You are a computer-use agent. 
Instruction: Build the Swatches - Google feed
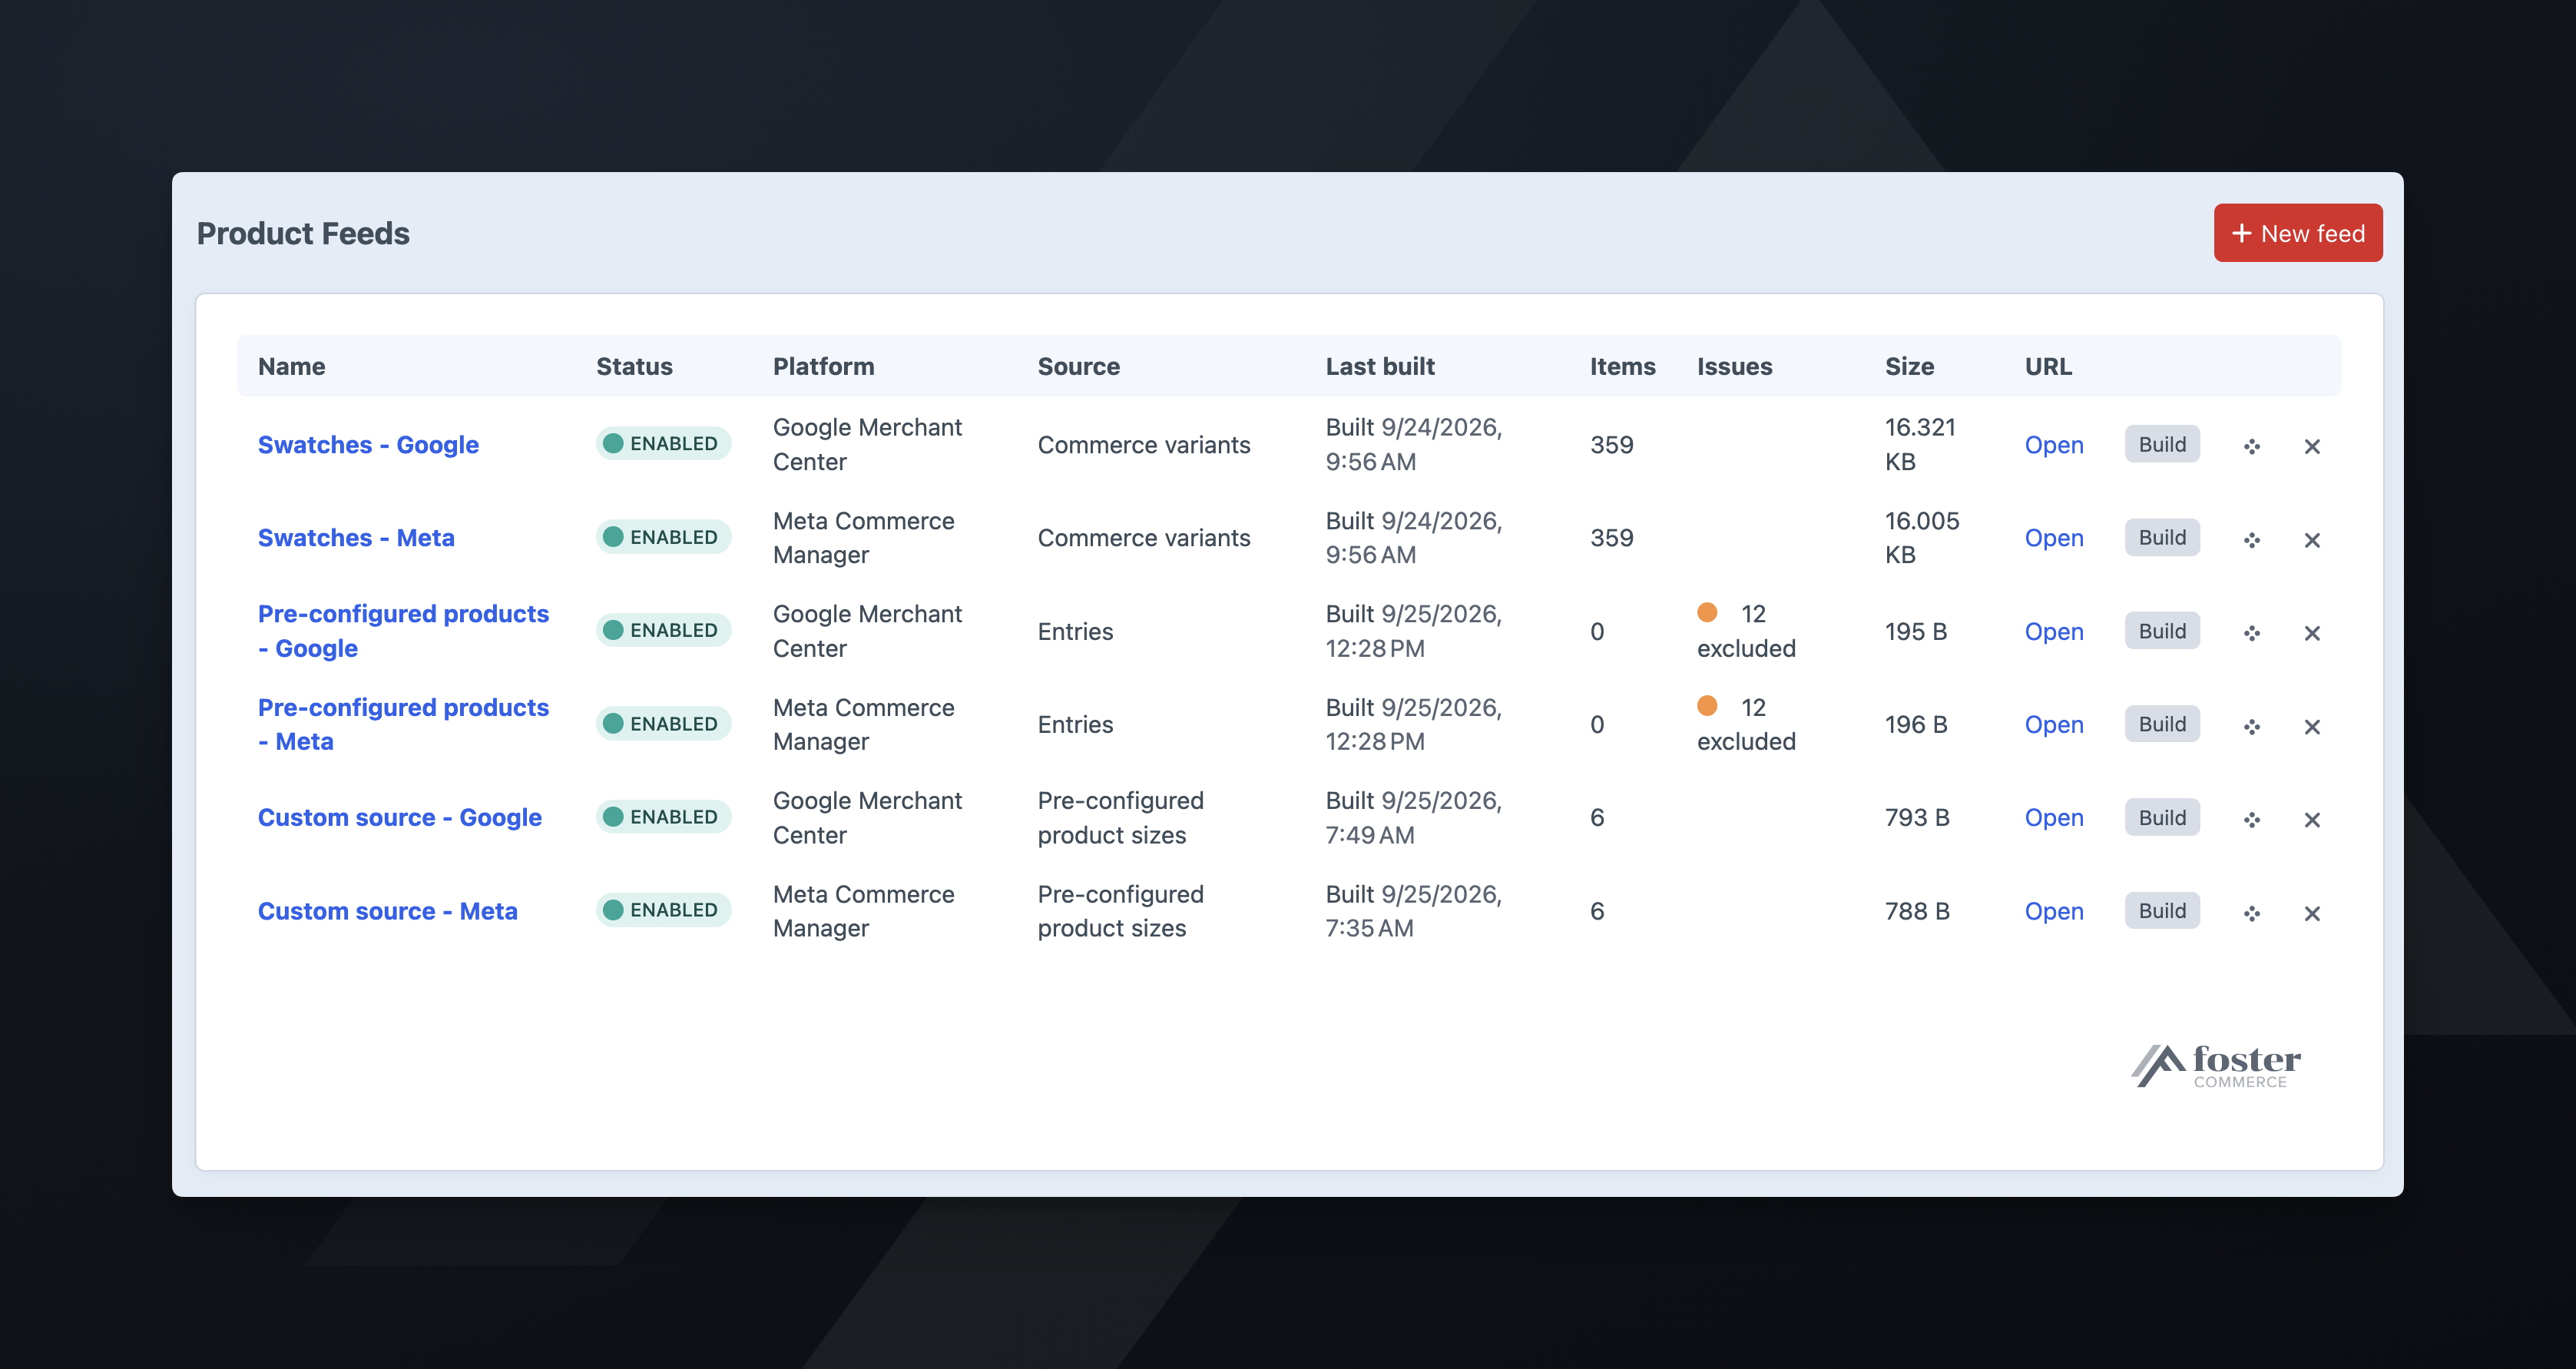2162,444
